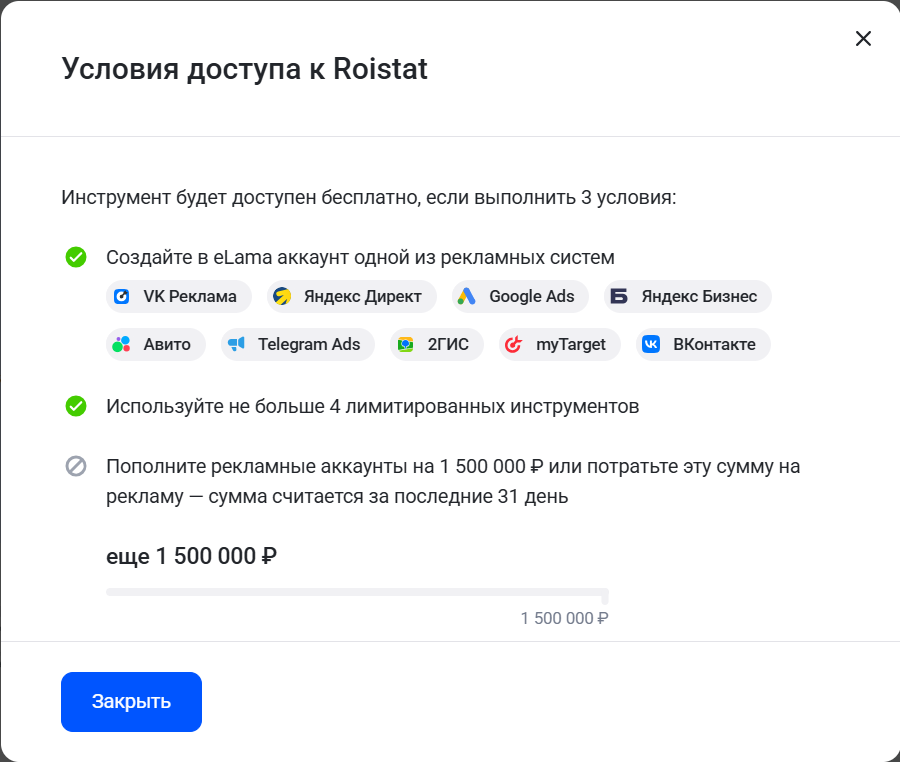
Task: Click the Telegram Ads icon
Action: click(237, 344)
